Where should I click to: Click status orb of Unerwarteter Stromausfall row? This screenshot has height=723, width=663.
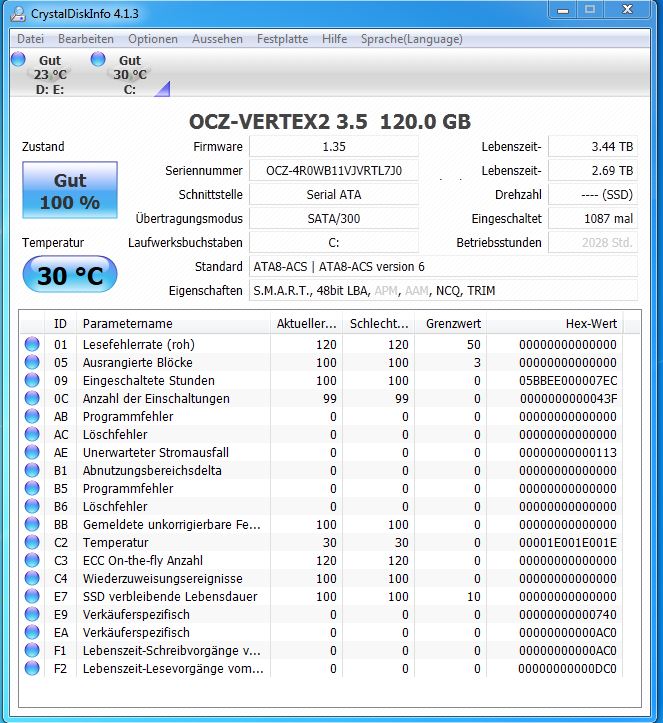coord(32,452)
